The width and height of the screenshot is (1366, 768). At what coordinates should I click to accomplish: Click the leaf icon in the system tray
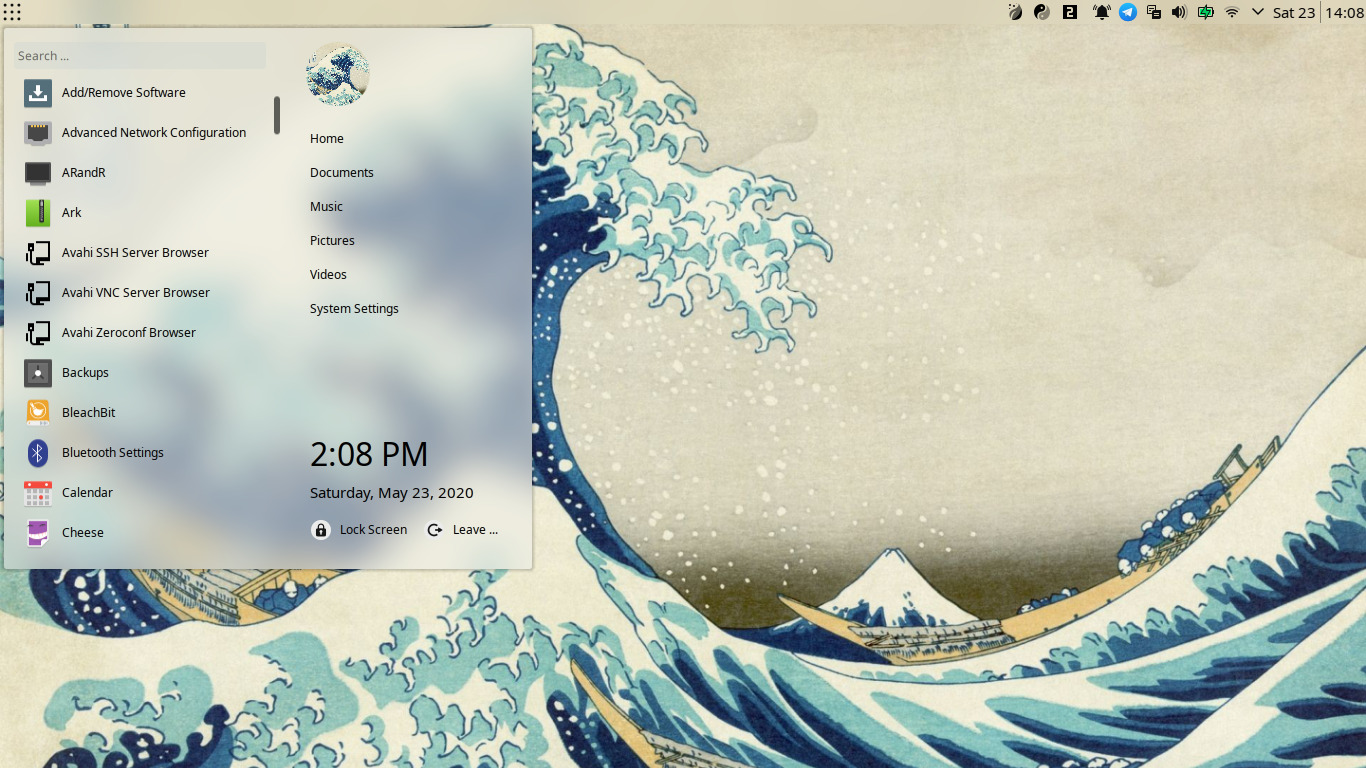pos(1015,12)
